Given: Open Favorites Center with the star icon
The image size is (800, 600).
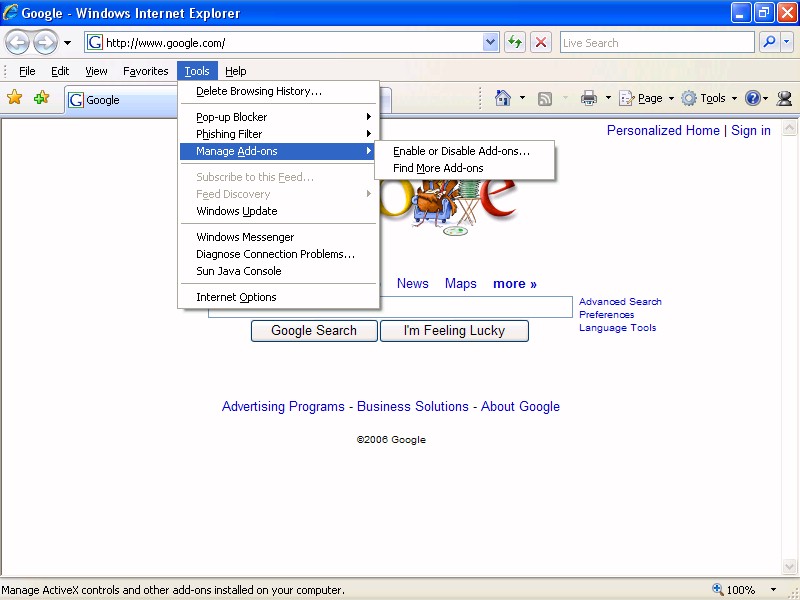Looking at the screenshot, I should point(15,98).
